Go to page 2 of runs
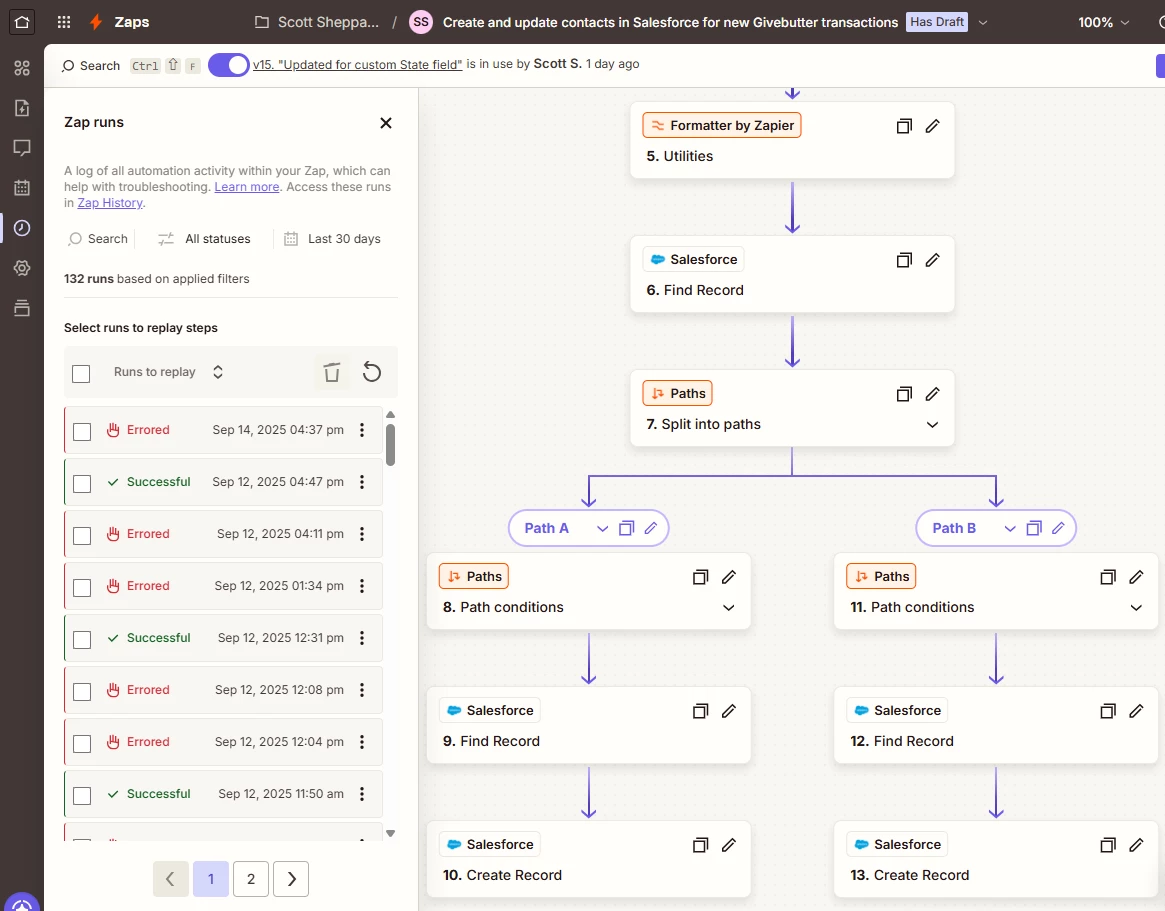Viewport: 1165px width, 911px height. tap(251, 879)
